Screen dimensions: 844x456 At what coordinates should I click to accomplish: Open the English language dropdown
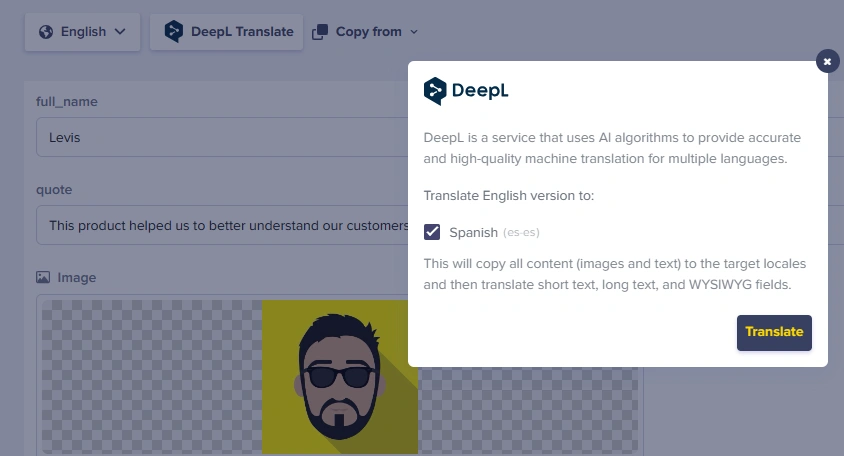82,32
